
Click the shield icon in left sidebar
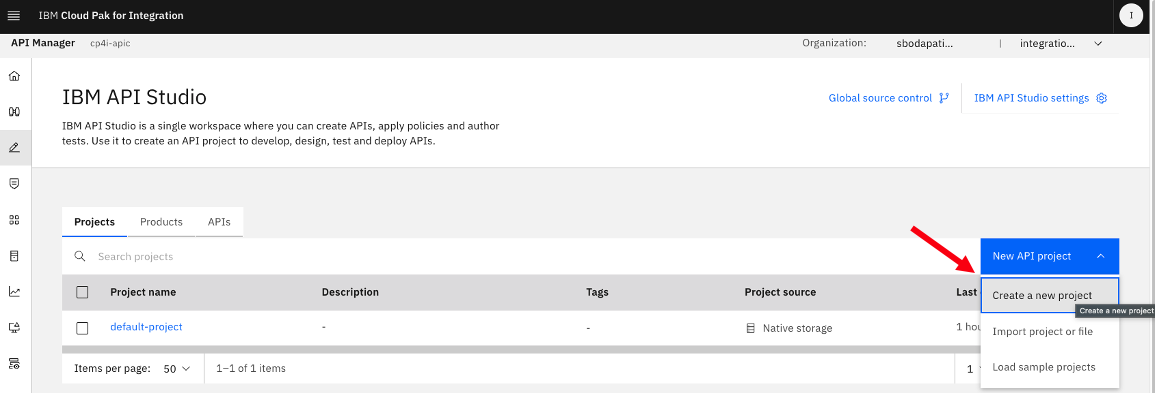pyautogui.click(x=14, y=183)
